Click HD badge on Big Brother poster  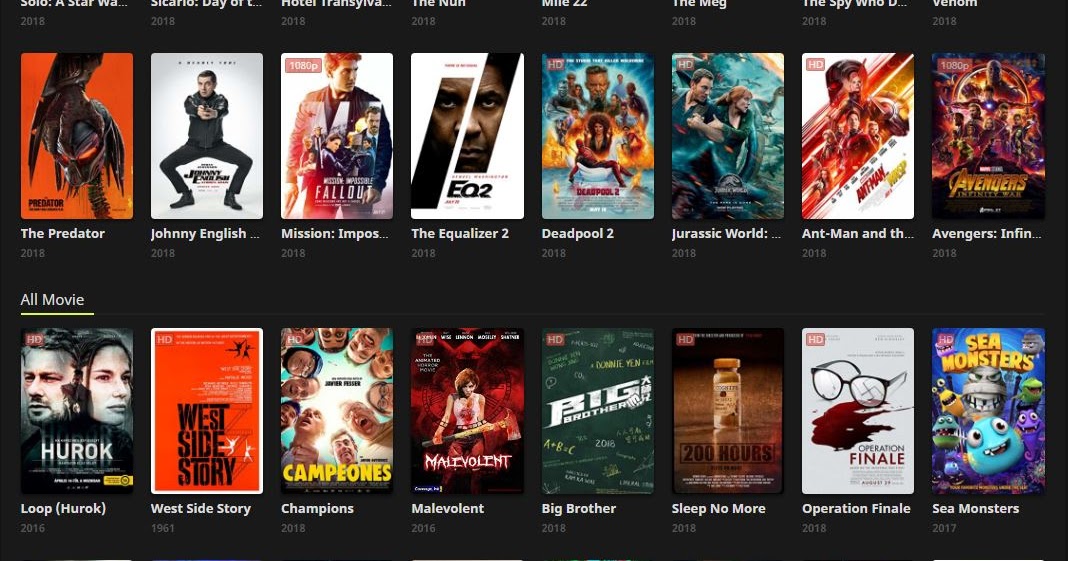click(x=555, y=339)
